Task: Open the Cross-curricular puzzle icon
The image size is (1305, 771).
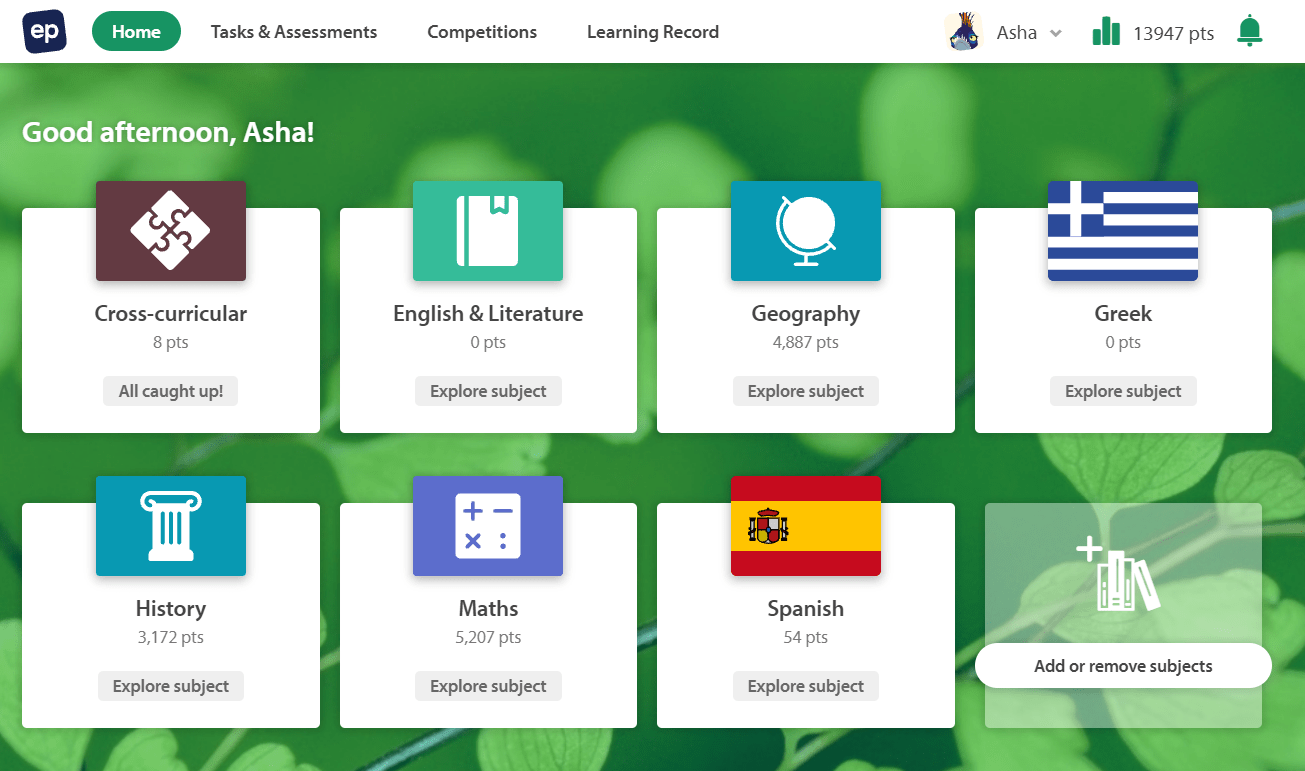Action: (171, 231)
